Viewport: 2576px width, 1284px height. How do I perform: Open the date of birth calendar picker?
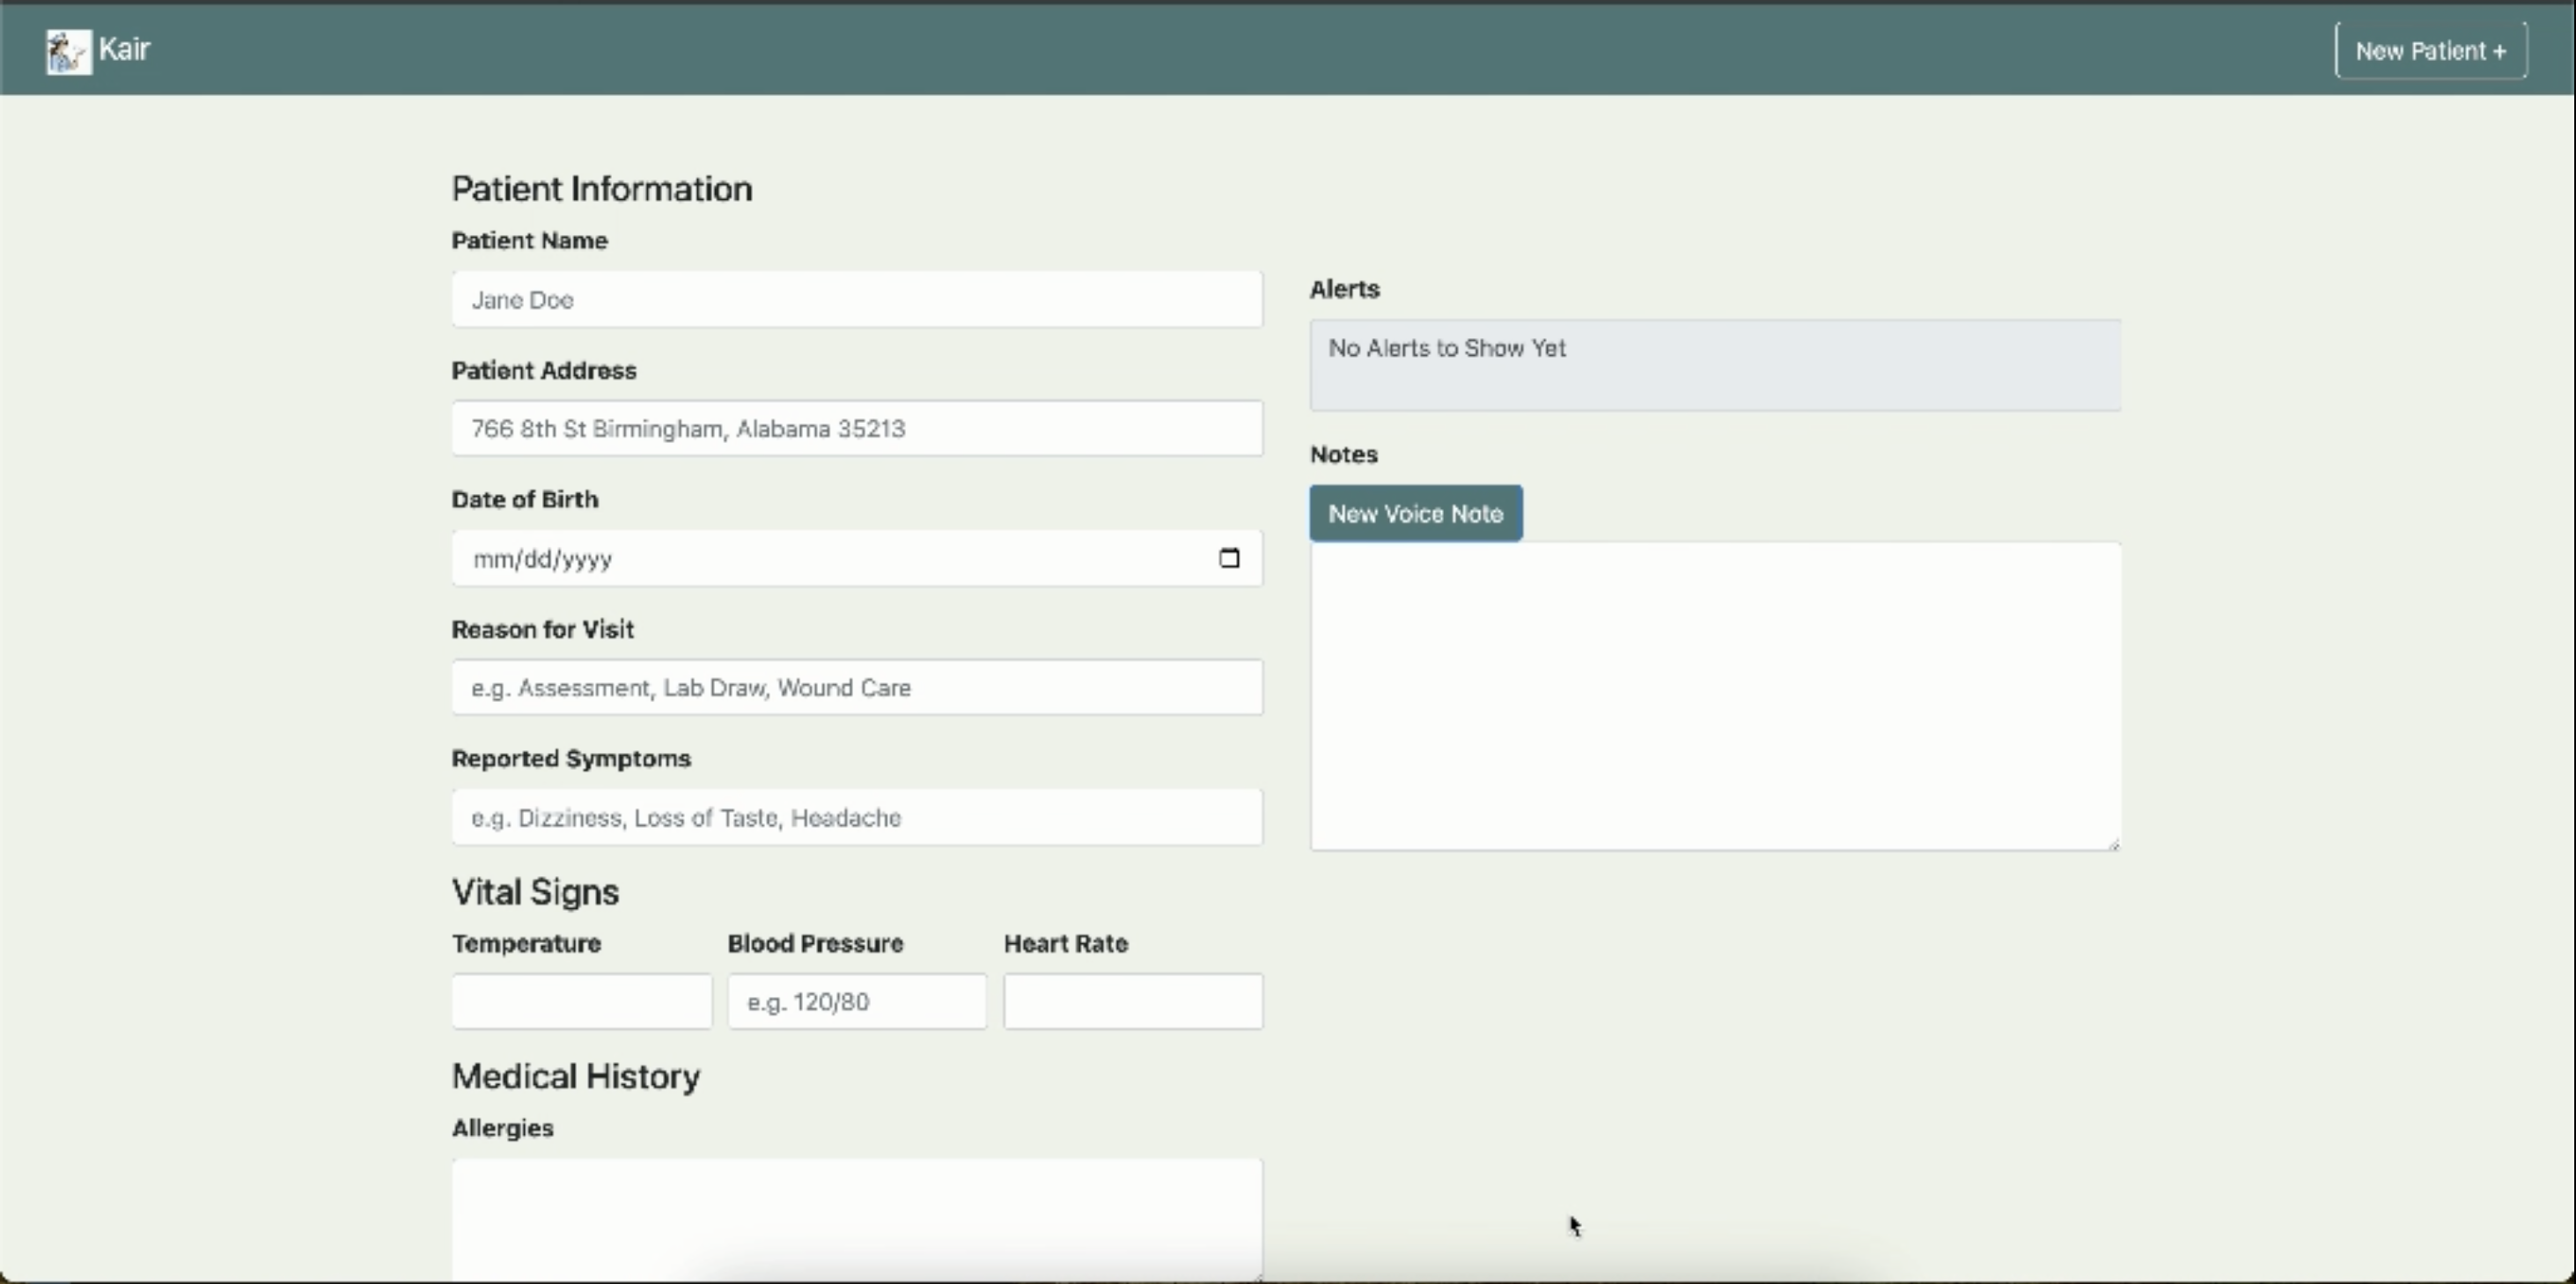click(x=1229, y=558)
